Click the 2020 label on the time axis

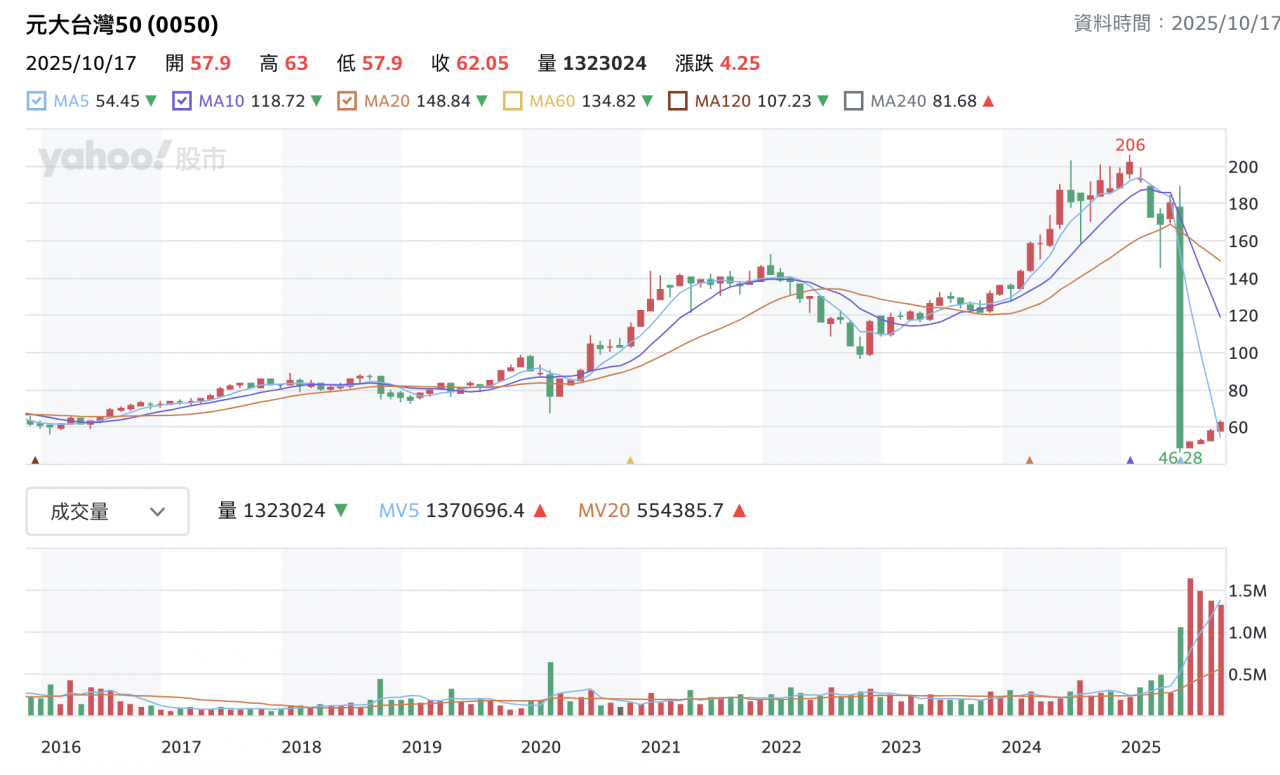coord(541,746)
